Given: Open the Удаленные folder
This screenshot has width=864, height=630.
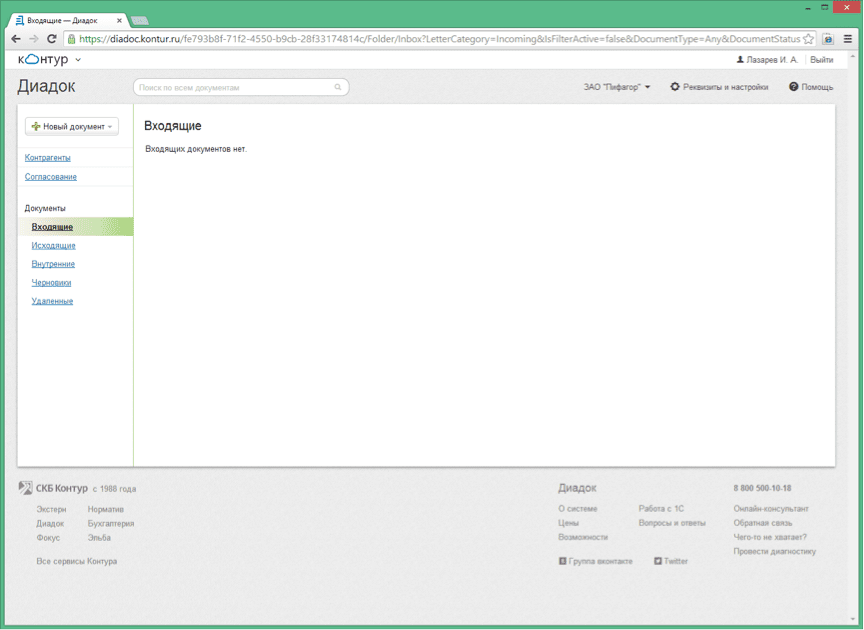Looking at the screenshot, I should pyautogui.click(x=52, y=301).
